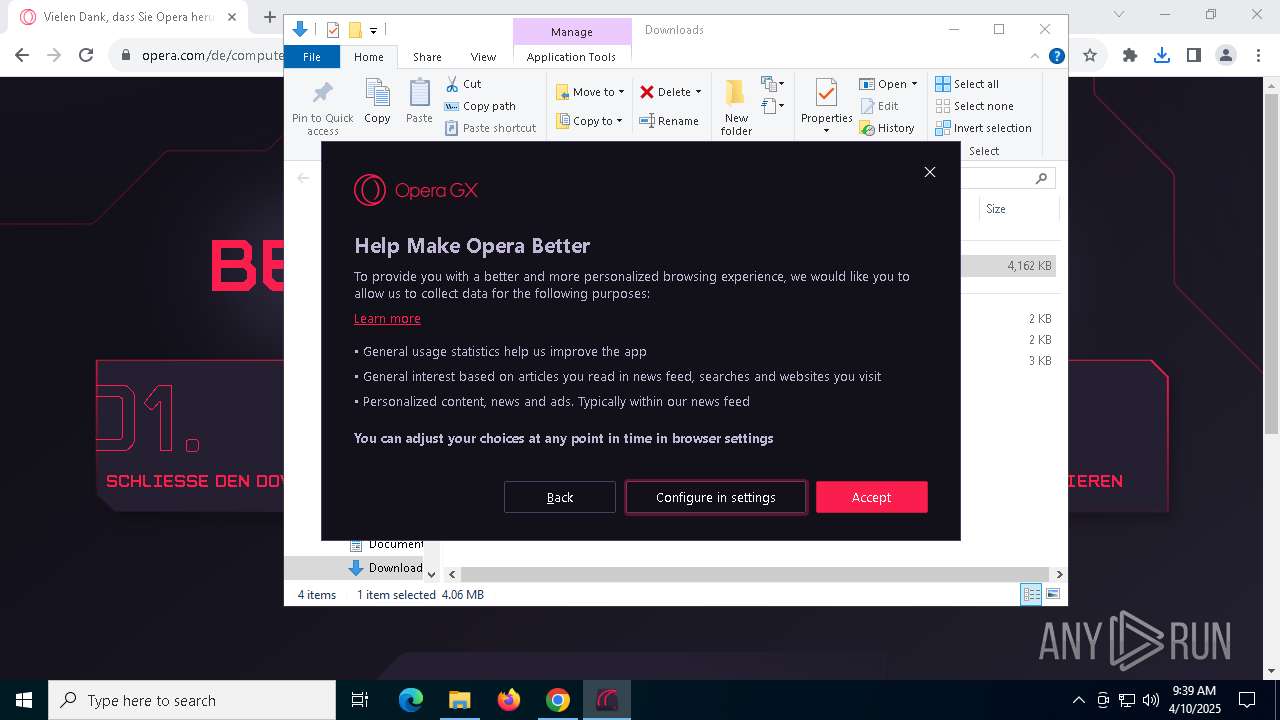1280x720 pixels.
Task: Select the 4,162 KB file row
Action: coord(1008,266)
